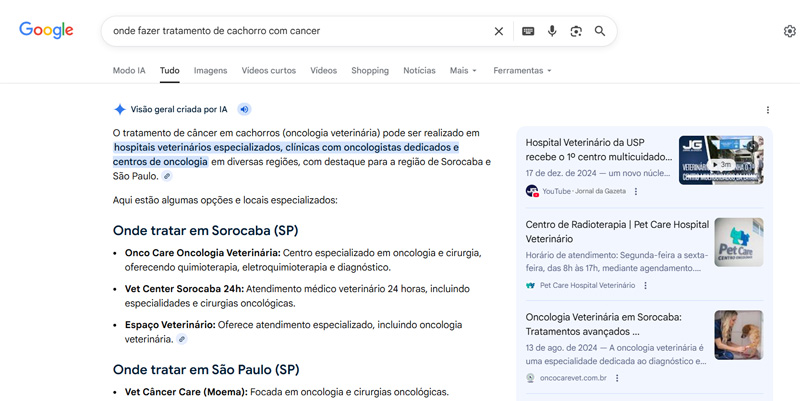Click the Pet Care source favicon
The height and width of the screenshot is (401, 800).
tap(531, 285)
